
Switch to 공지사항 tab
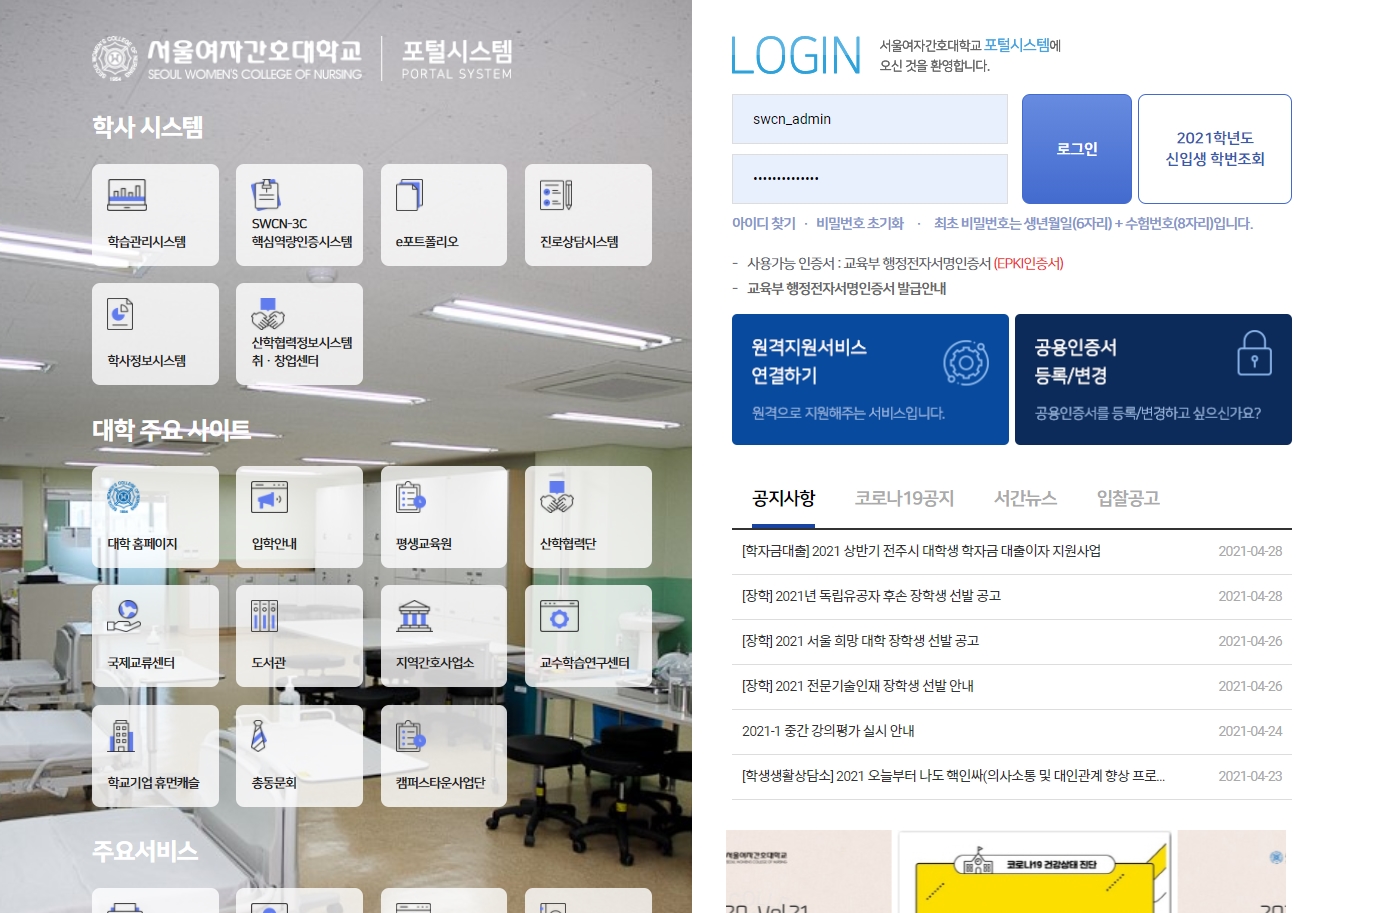(x=784, y=498)
